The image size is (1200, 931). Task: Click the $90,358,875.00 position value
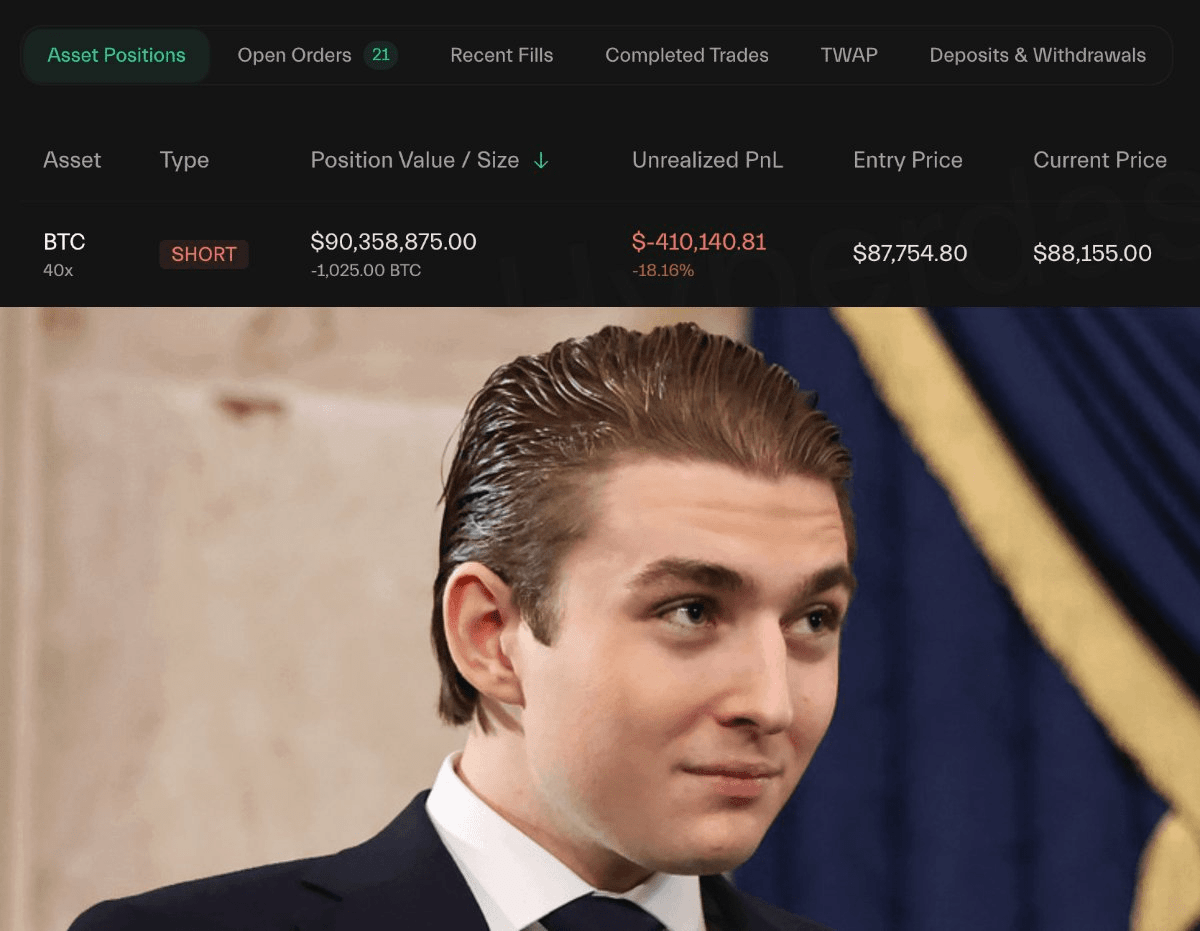[x=394, y=241]
